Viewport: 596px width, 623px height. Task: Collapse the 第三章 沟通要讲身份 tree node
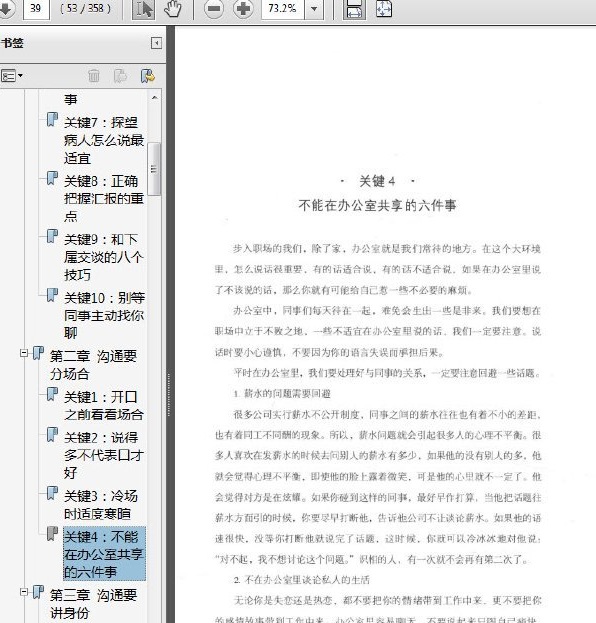(x=24, y=592)
